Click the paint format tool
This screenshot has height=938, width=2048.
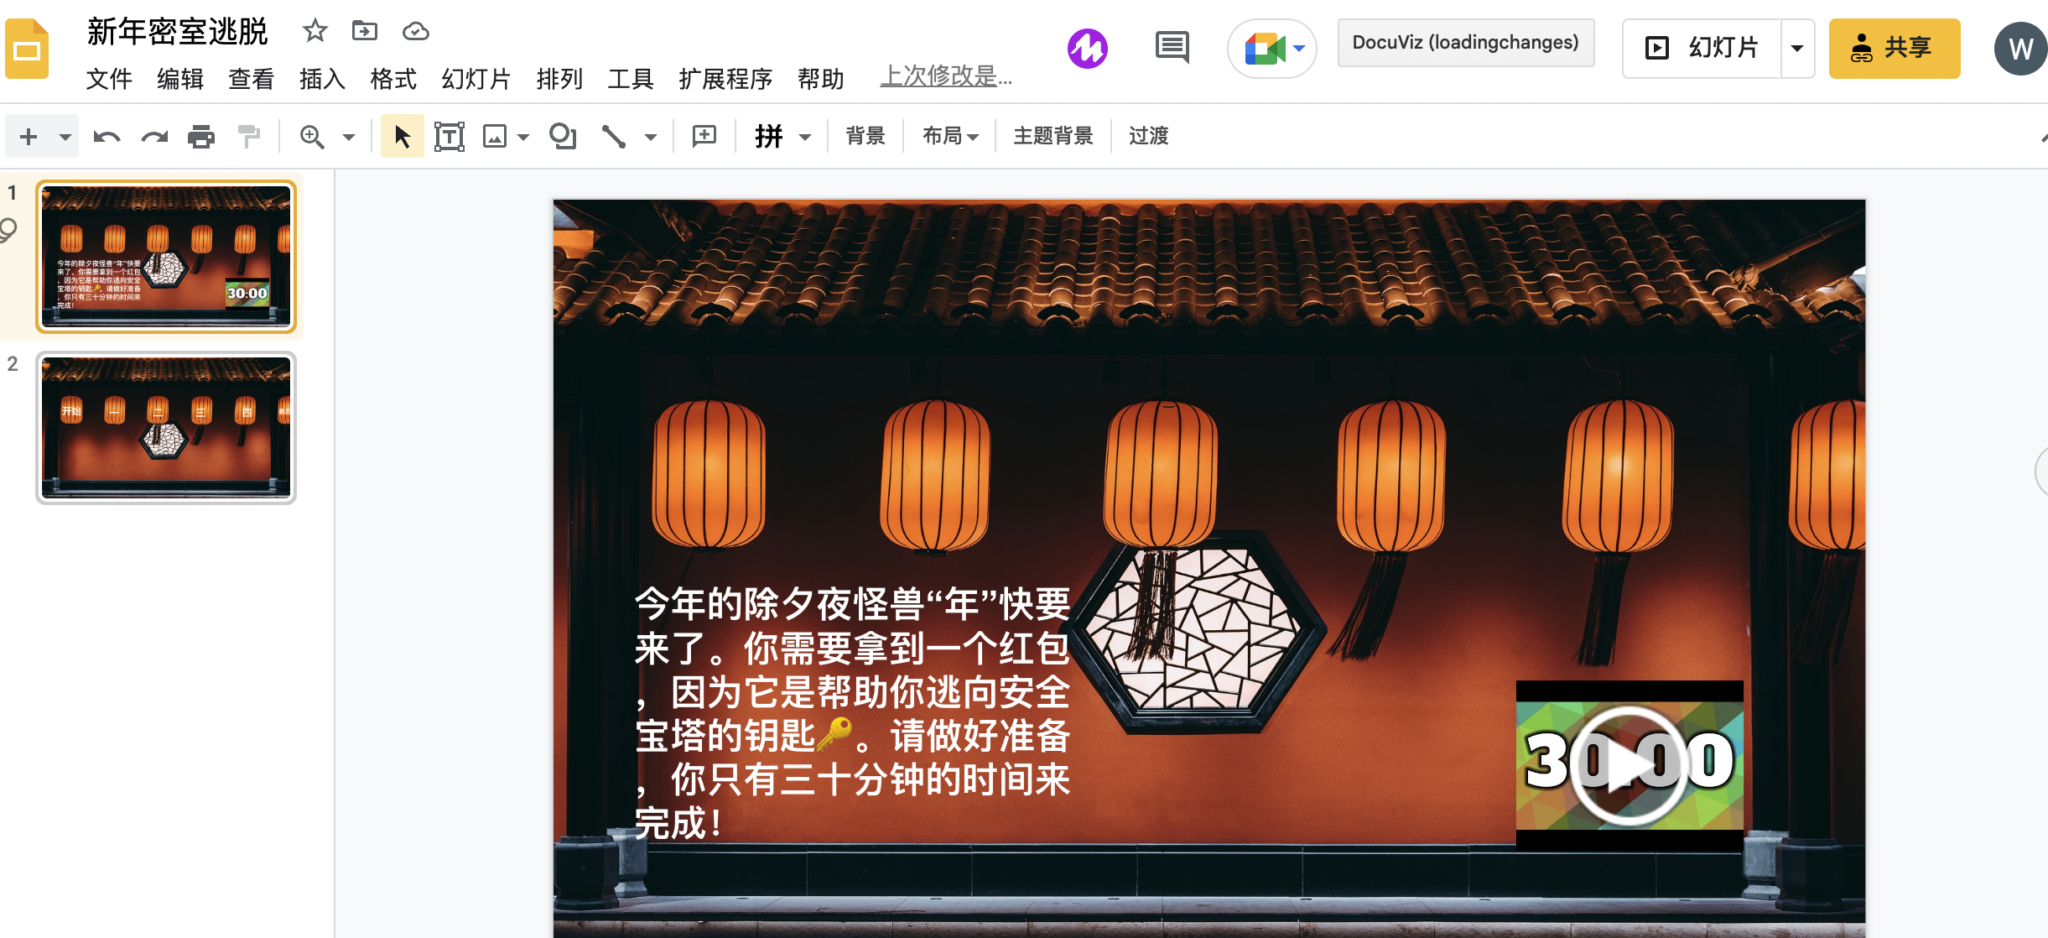(x=249, y=136)
